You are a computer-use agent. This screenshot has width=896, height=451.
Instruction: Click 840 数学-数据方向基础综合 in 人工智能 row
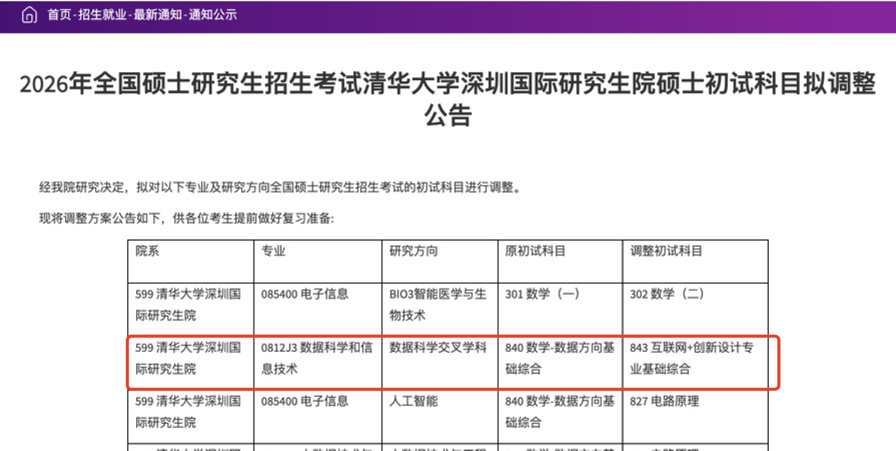[560, 417]
